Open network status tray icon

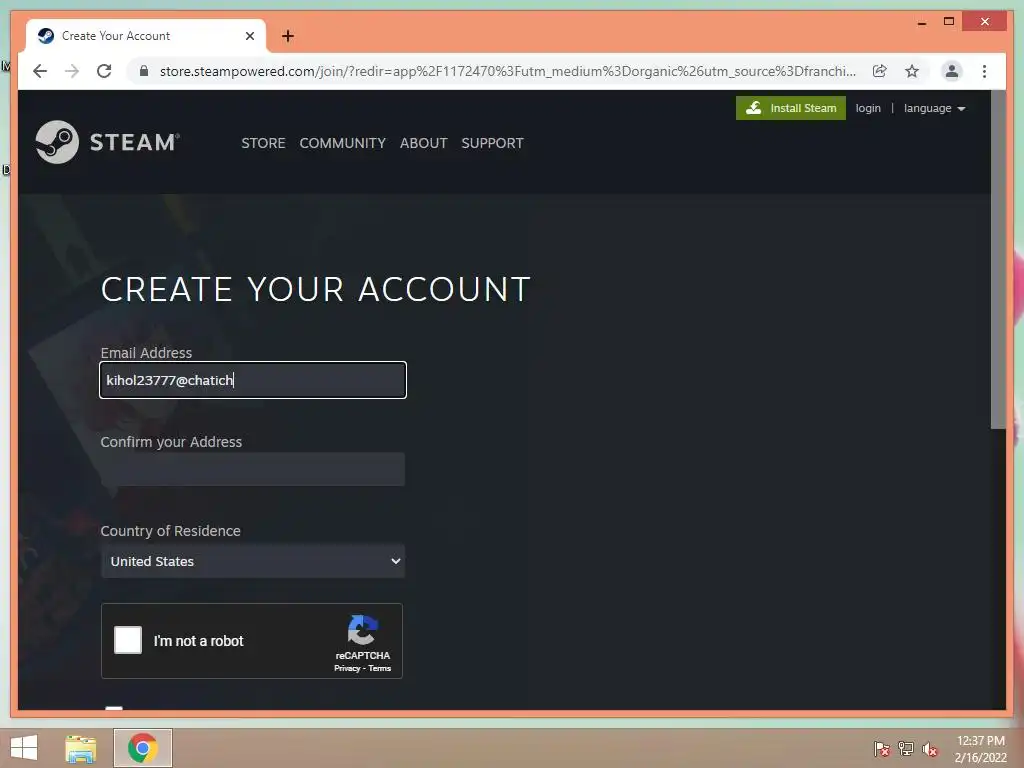click(906, 749)
